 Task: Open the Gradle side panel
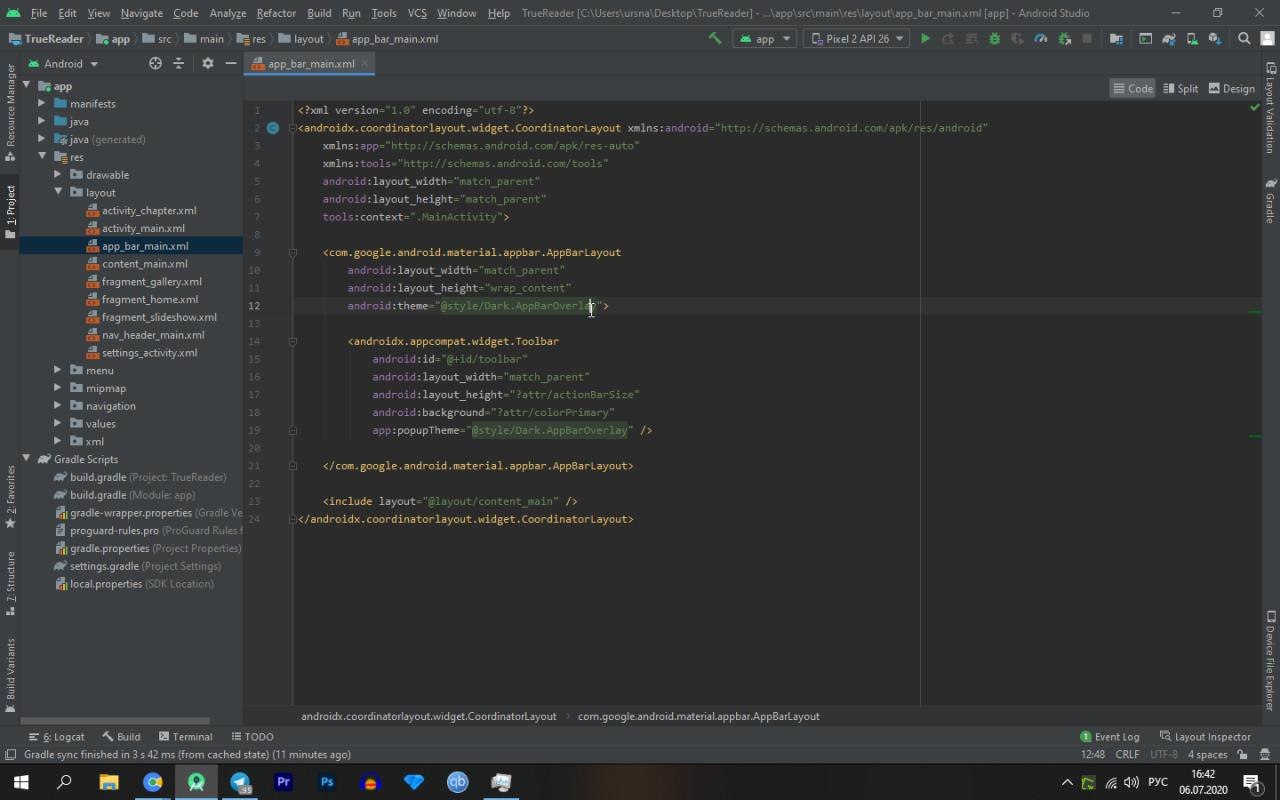click(1270, 201)
